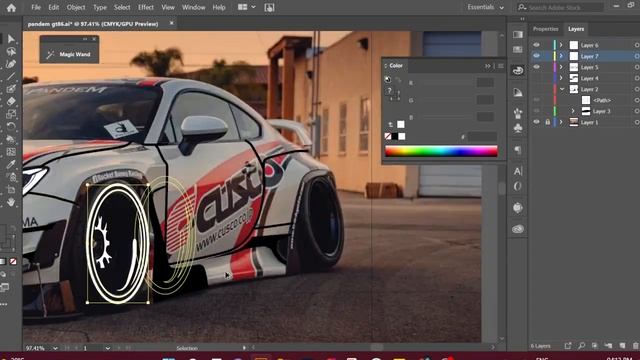This screenshot has width=640, height=360.
Task: Locate object using Layers magnifier icon
Action: pyautogui.click(x=581, y=346)
